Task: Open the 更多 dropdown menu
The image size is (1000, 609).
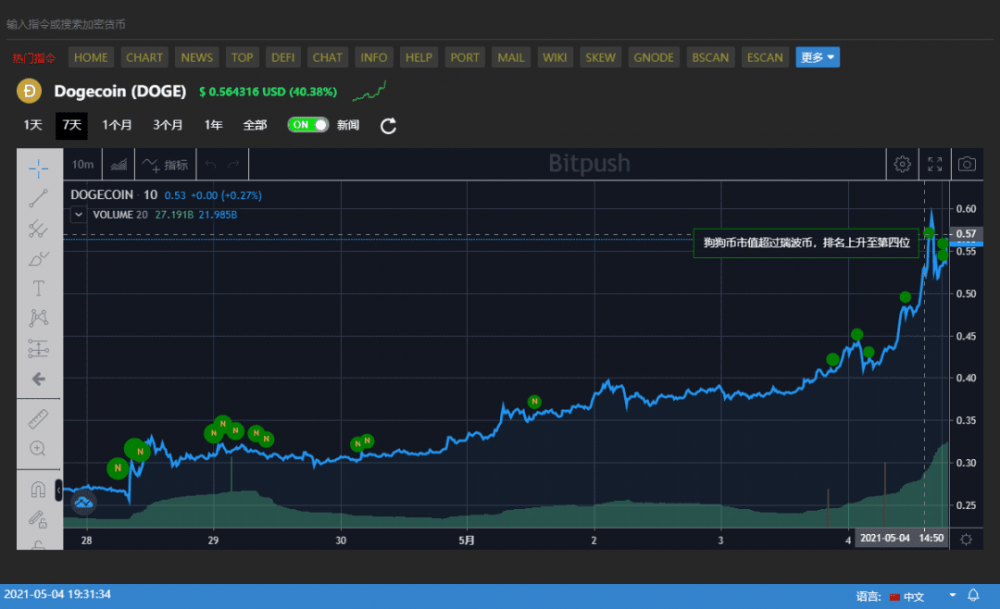Action: [x=817, y=57]
